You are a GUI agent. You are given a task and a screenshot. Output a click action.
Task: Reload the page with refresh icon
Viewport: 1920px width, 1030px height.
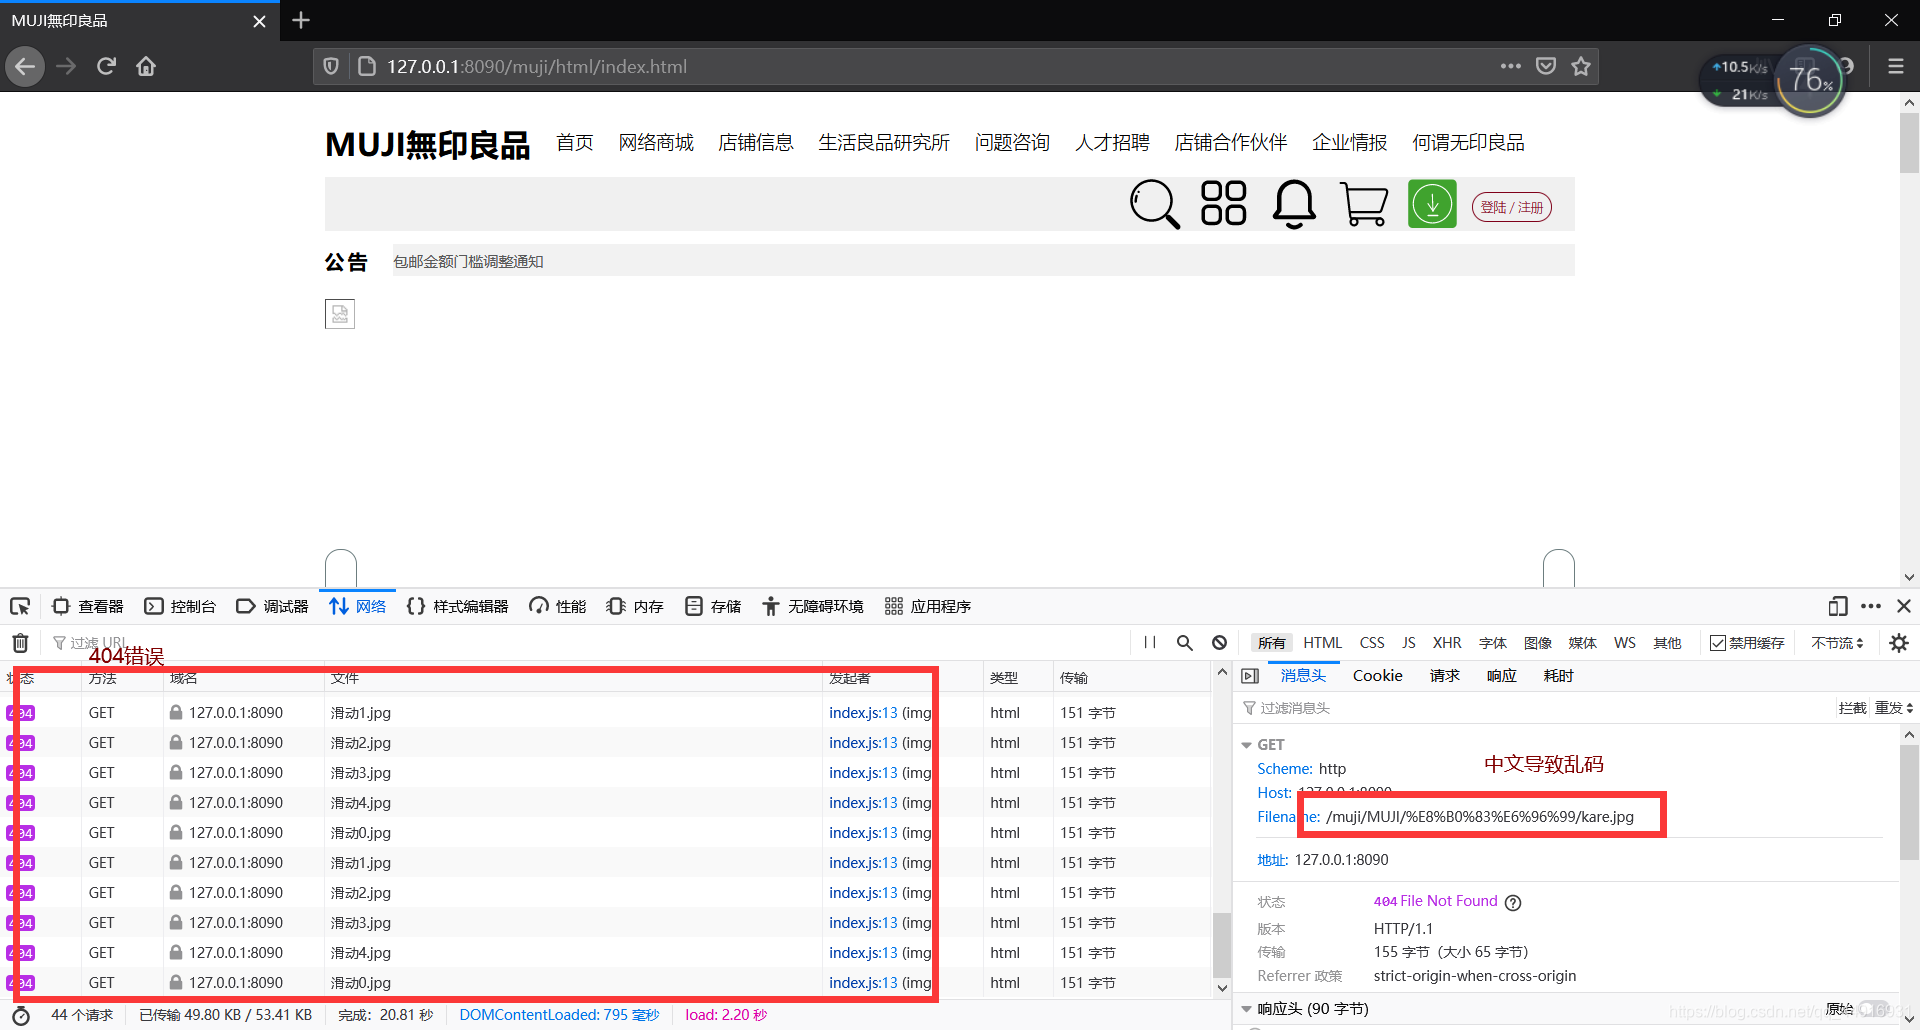click(106, 67)
